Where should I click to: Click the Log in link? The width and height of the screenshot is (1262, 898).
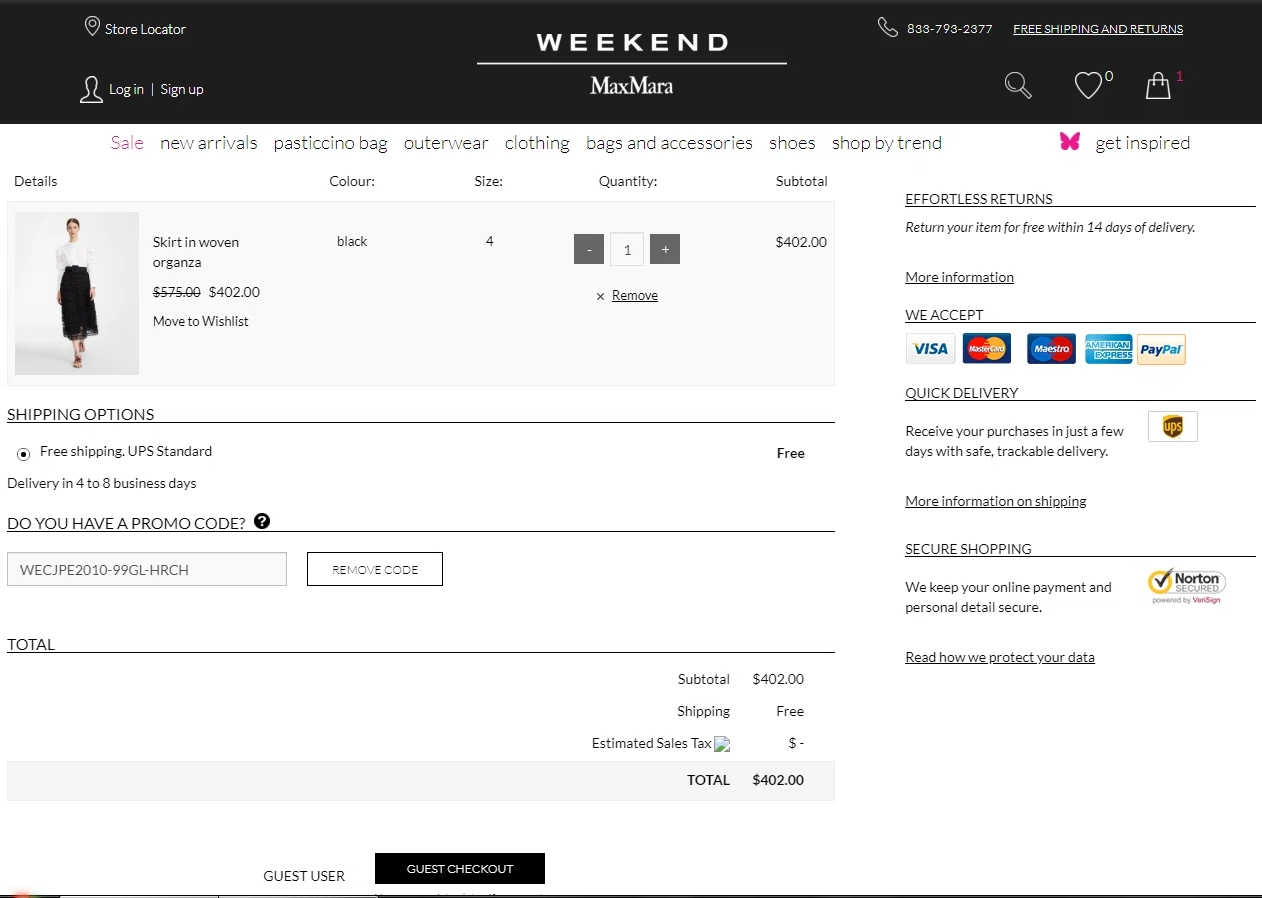pyautogui.click(x=126, y=89)
